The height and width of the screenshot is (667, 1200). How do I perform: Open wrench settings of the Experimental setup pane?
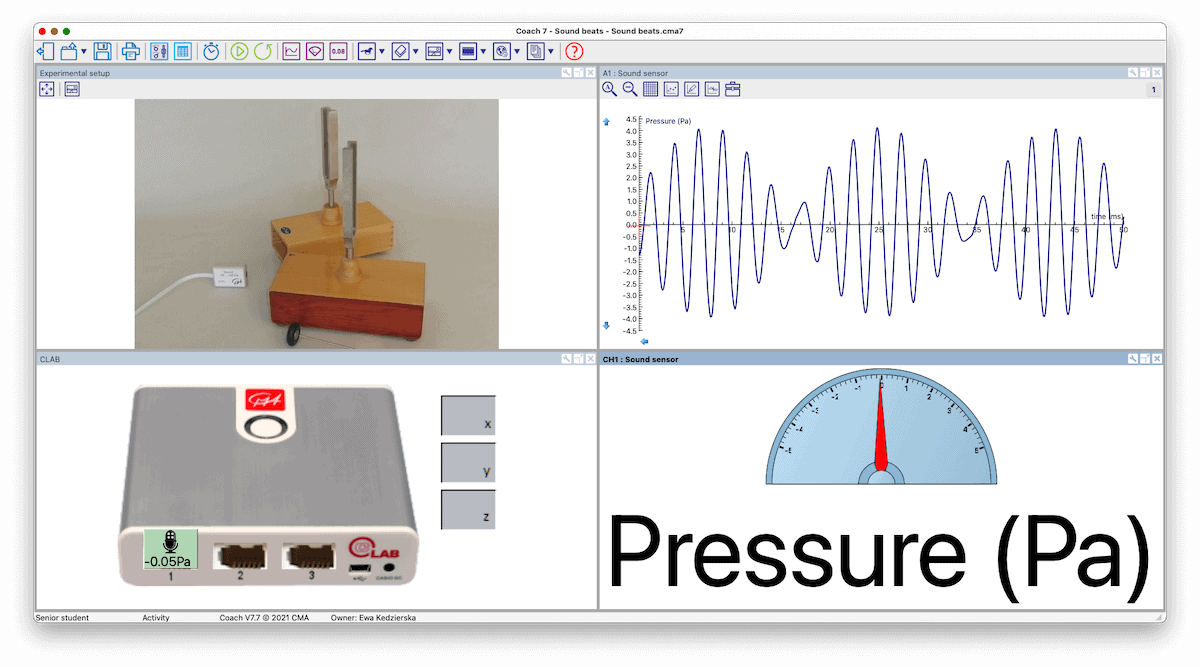pos(566,73)
